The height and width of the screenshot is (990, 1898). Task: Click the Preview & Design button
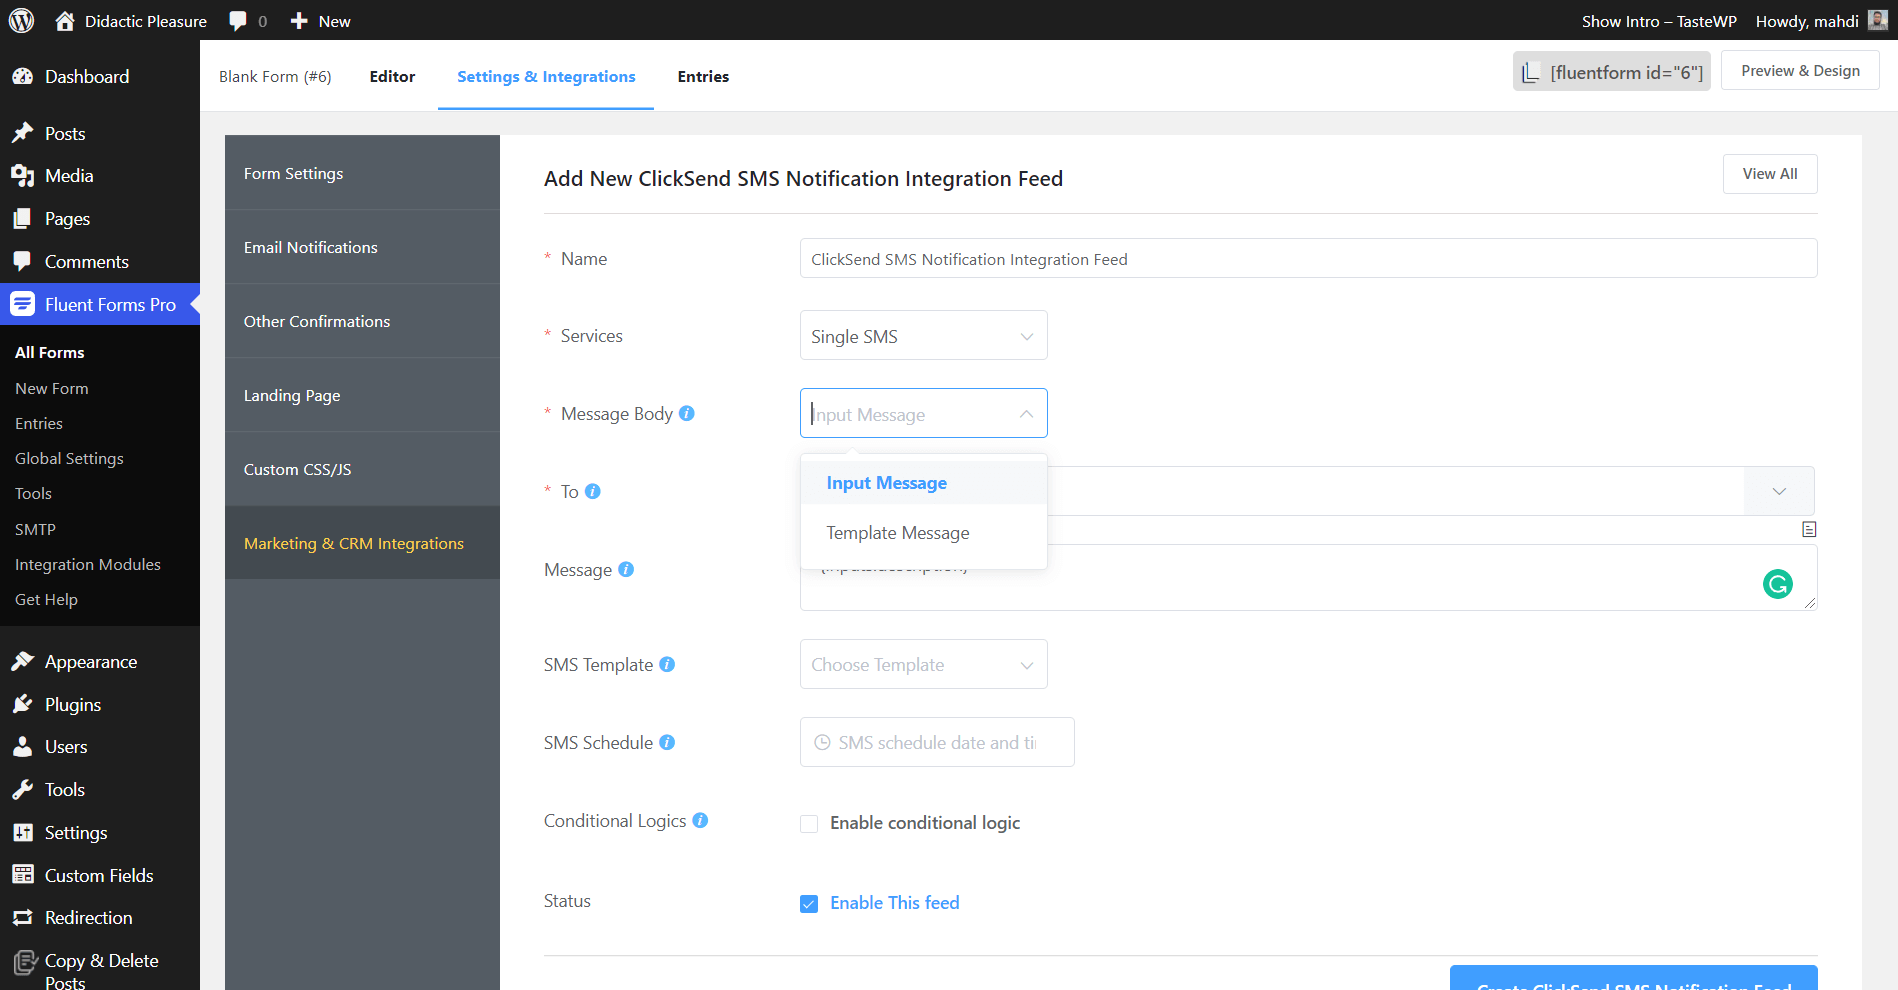coord(1799,71)
